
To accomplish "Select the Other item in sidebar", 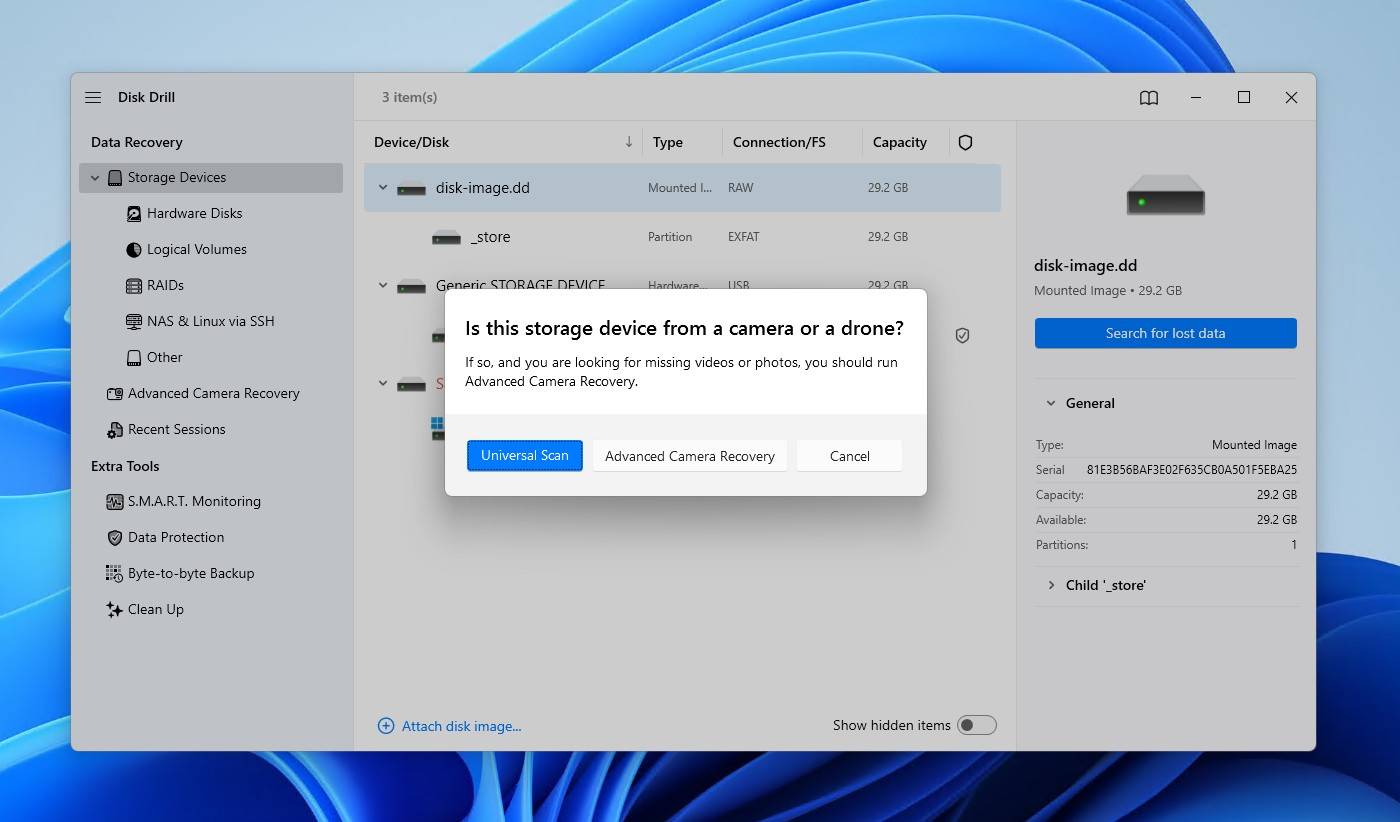I will [165, 358].
